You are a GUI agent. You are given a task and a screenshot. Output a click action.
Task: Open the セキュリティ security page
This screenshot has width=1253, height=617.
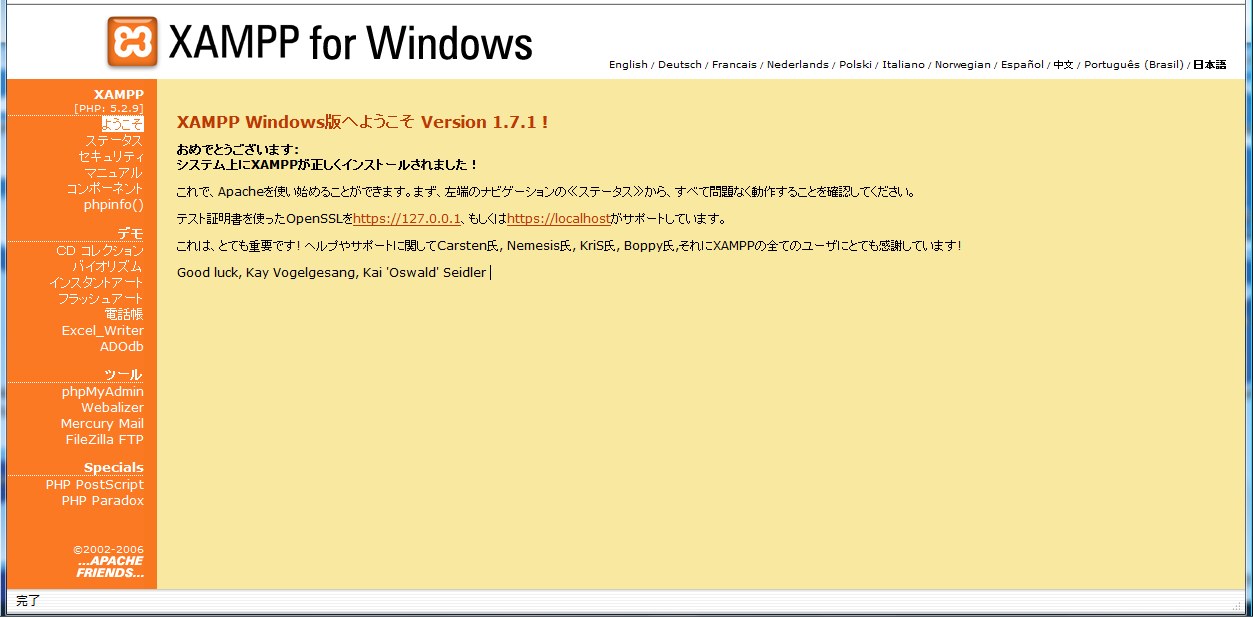point(111,157)
